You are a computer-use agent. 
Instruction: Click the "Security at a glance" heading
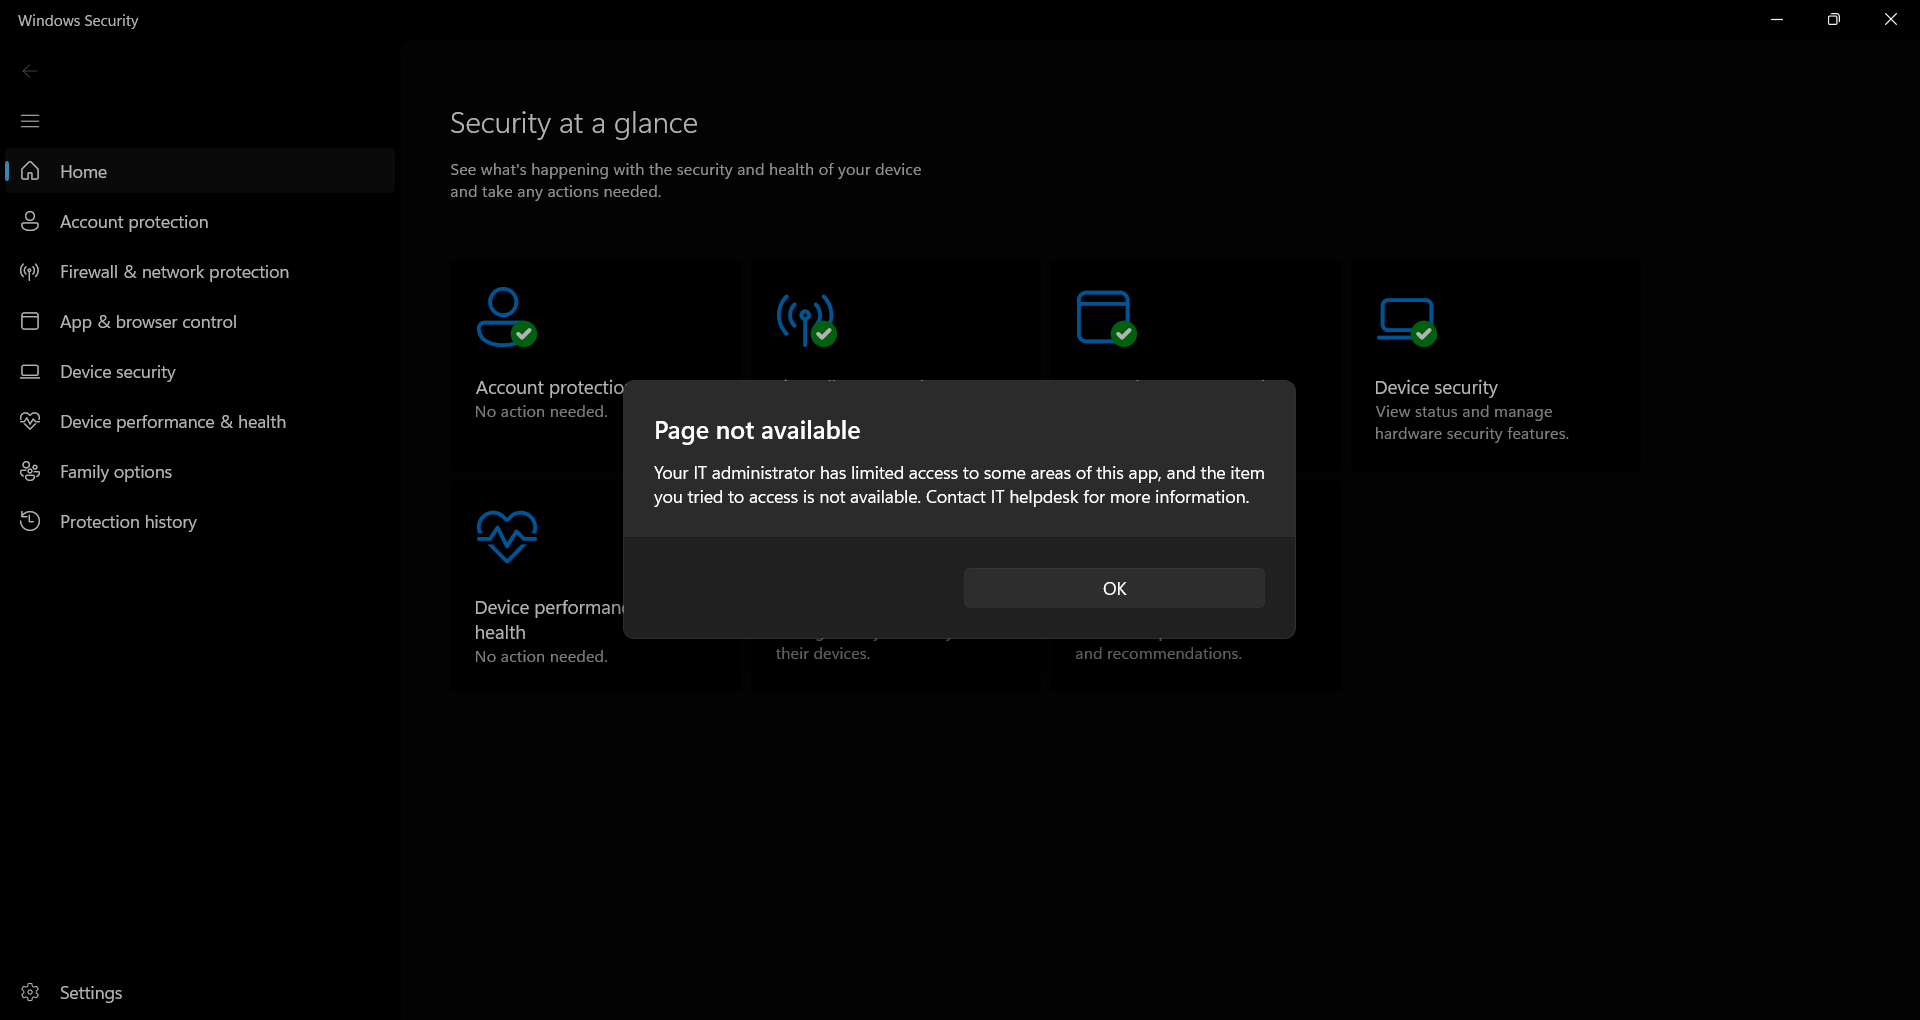click(x=574, y=123)
